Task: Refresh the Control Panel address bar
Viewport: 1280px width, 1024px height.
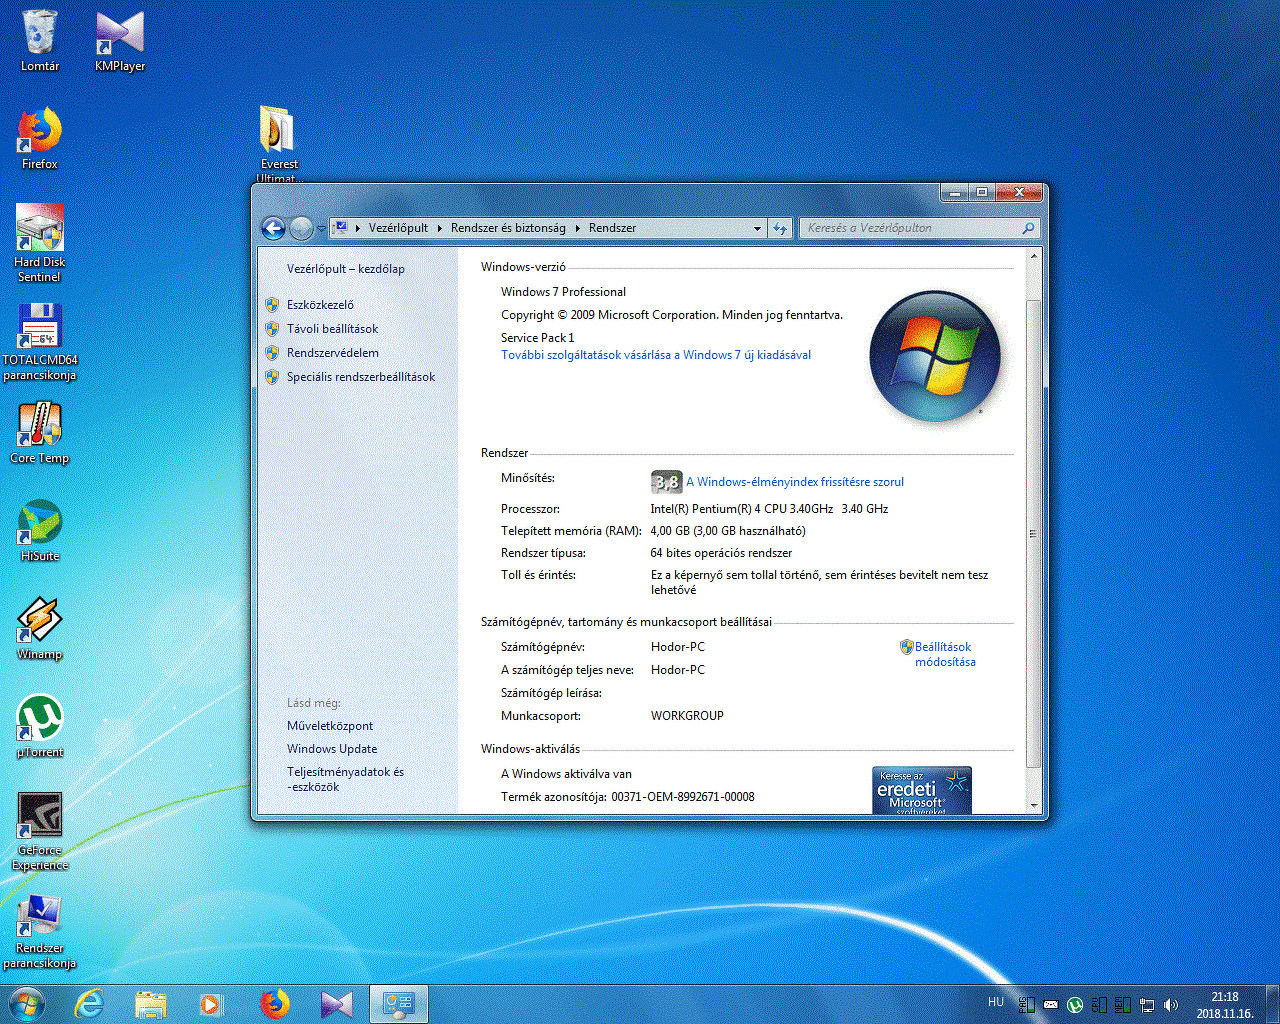Action: point(780,228)
